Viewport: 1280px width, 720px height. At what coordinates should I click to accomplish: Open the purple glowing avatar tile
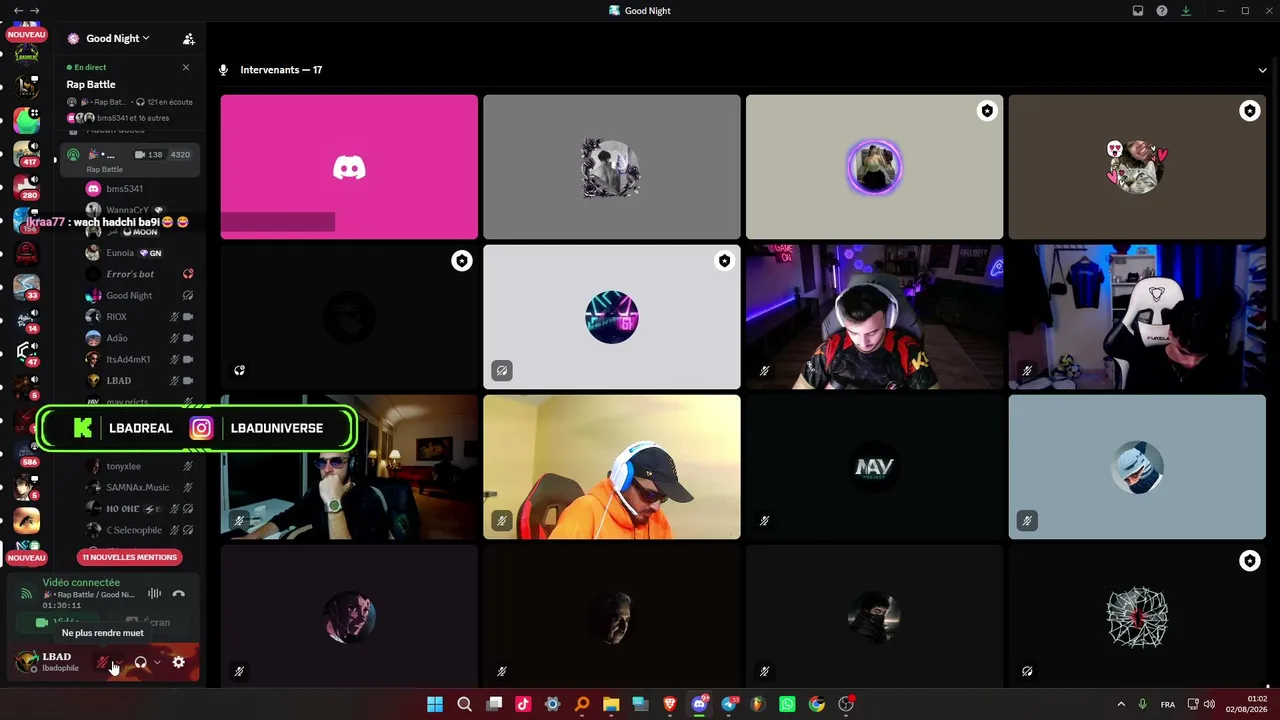(874, 167)
